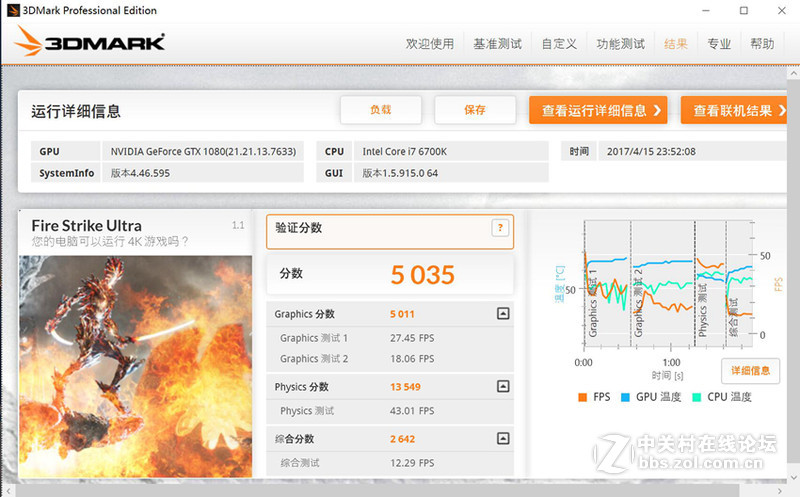
Task: Click the Fire Strike Ultra thumbnail image
Action: (135, 366)
